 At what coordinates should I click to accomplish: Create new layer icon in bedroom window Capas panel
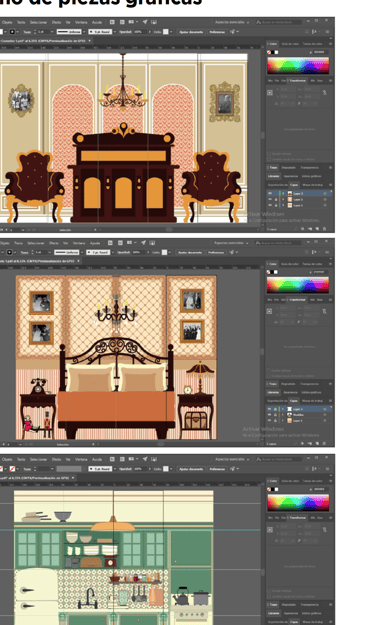click(x=316, y=443)
